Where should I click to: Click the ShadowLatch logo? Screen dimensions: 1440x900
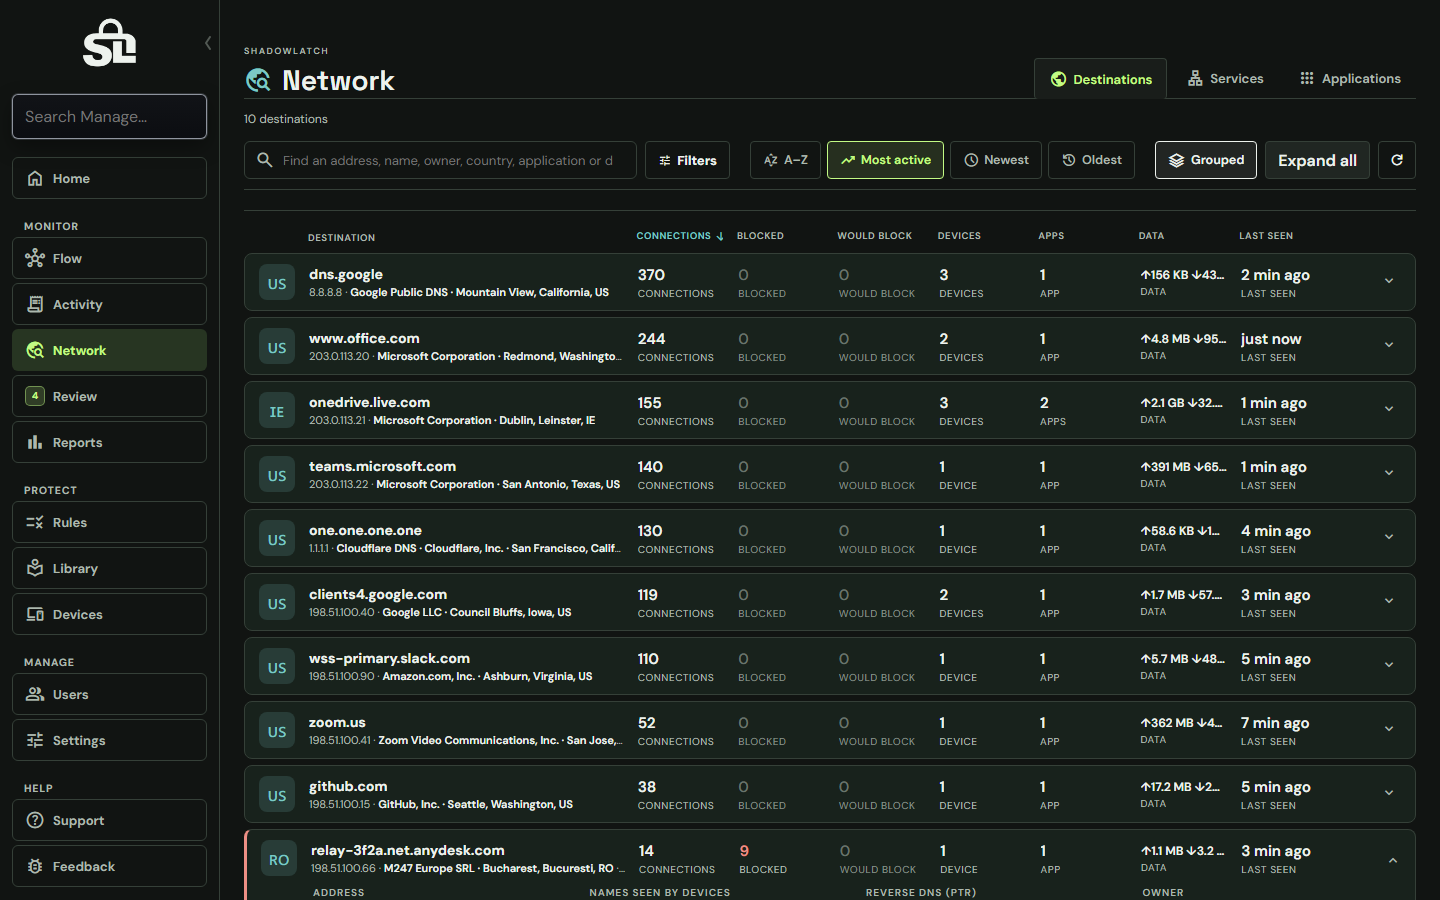point(109,43)
